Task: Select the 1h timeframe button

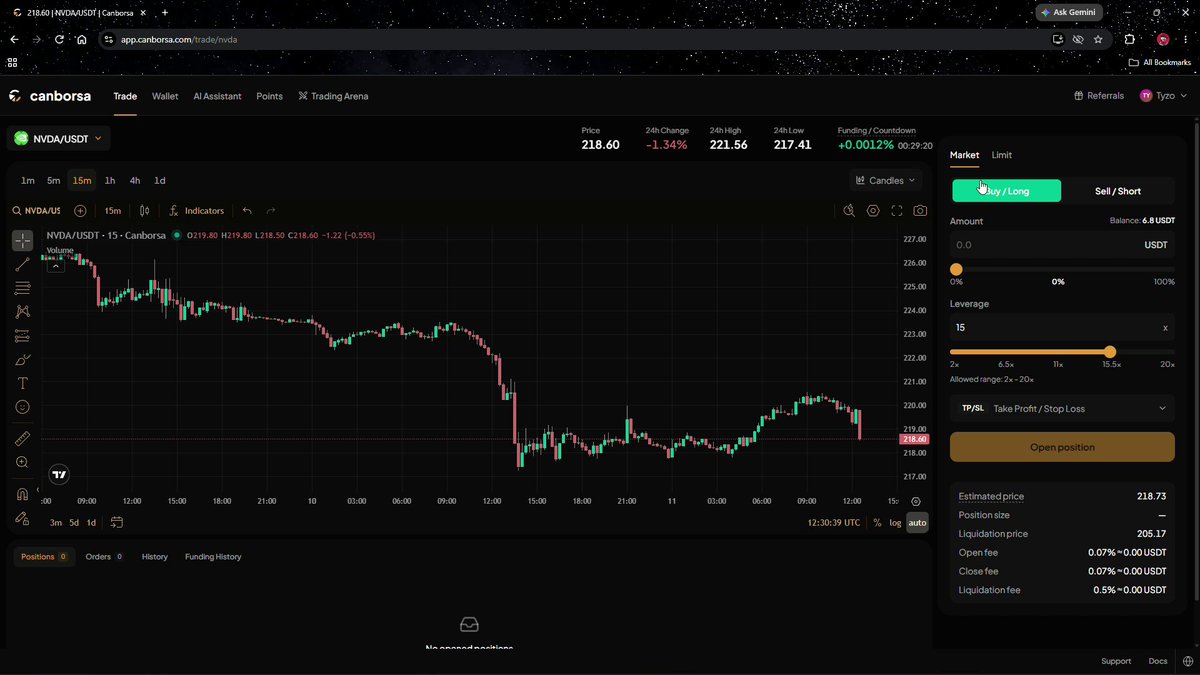Action: [110, 181]
